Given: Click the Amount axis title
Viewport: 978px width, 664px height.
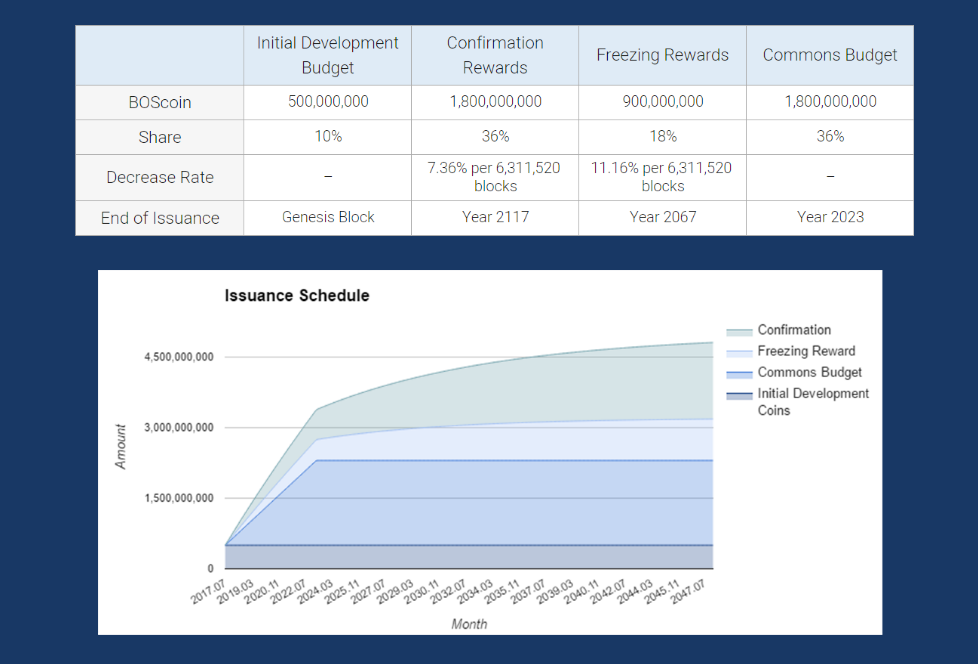Looking at the screenshot, I should pos(120,446).
